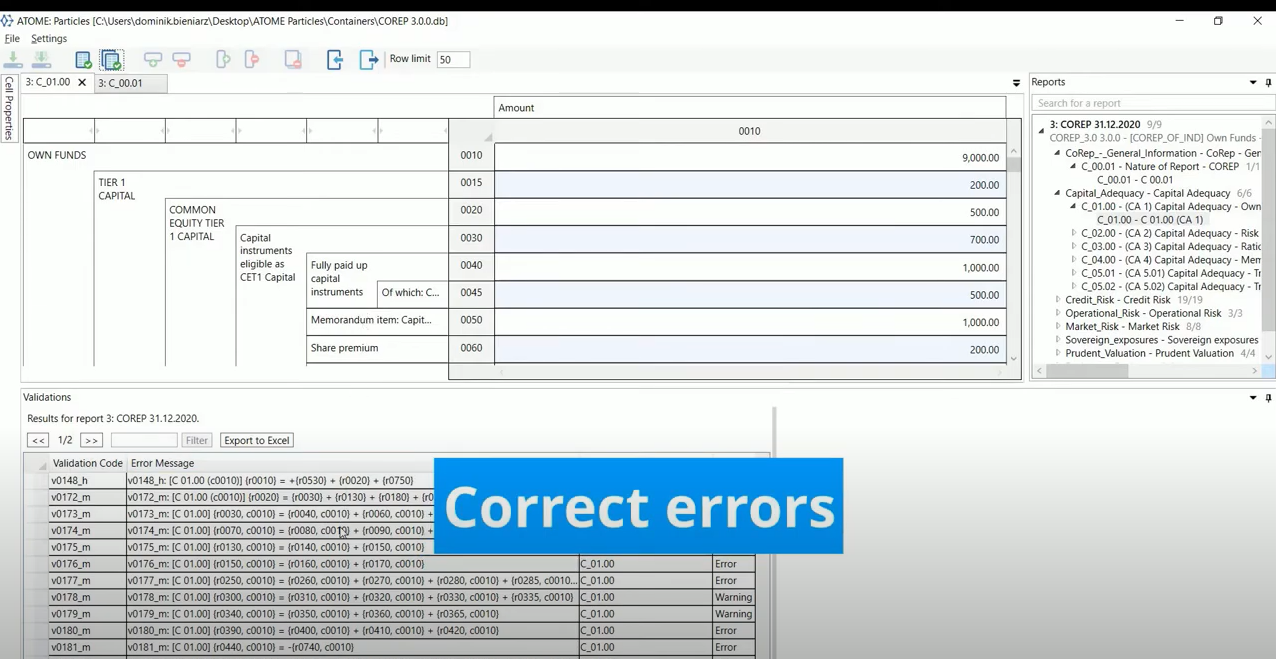Open the Reports panel dropdown arrow

1253,83
